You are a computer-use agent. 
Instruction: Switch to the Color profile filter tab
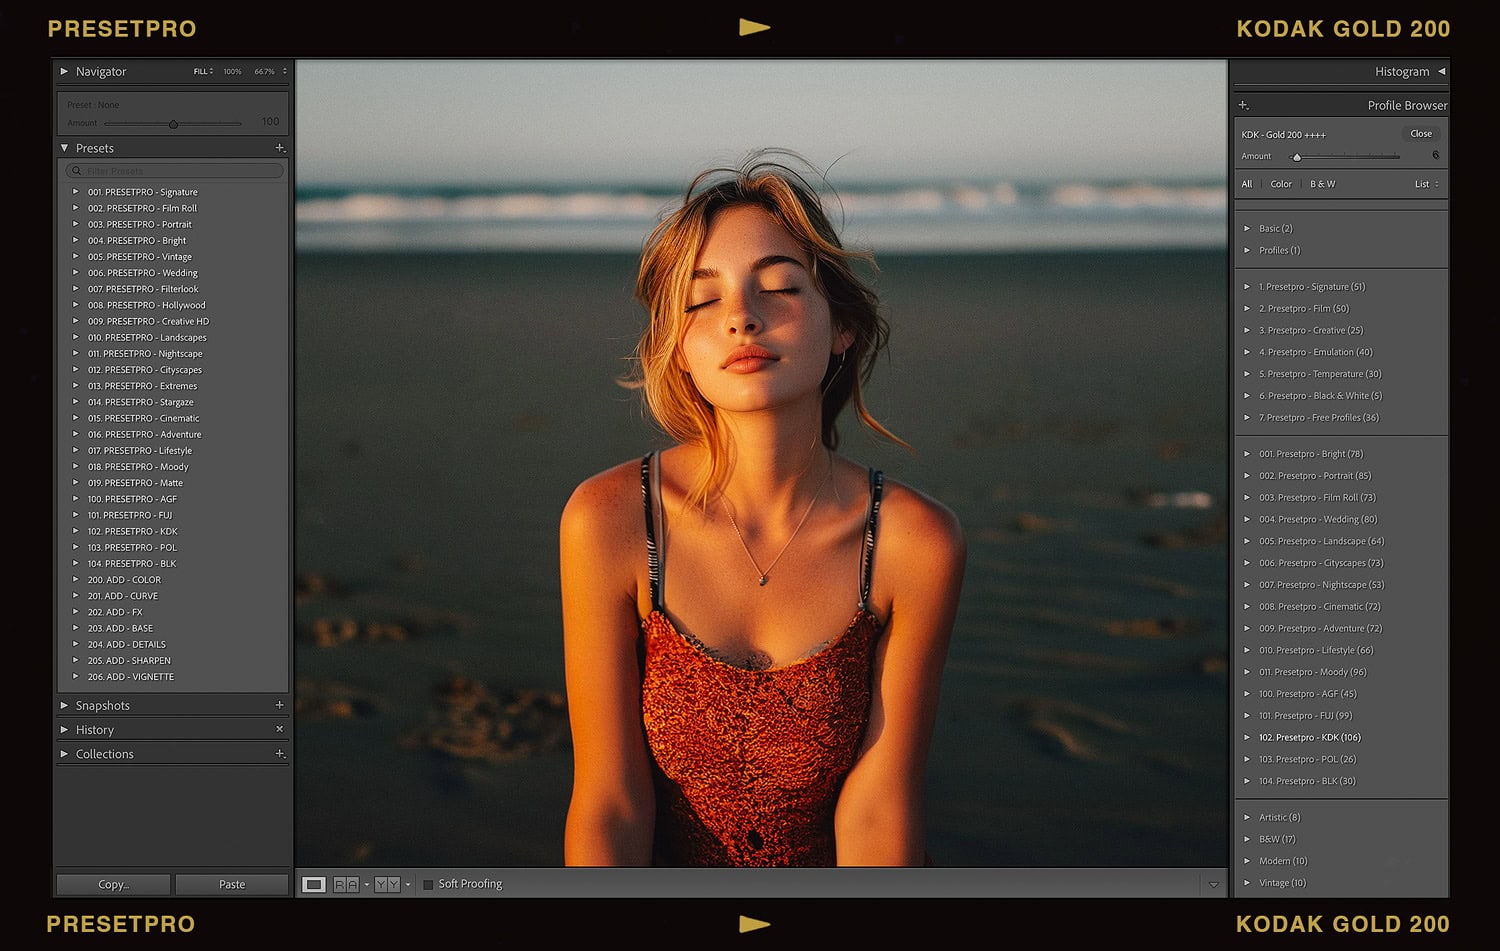pos(1281,184)
